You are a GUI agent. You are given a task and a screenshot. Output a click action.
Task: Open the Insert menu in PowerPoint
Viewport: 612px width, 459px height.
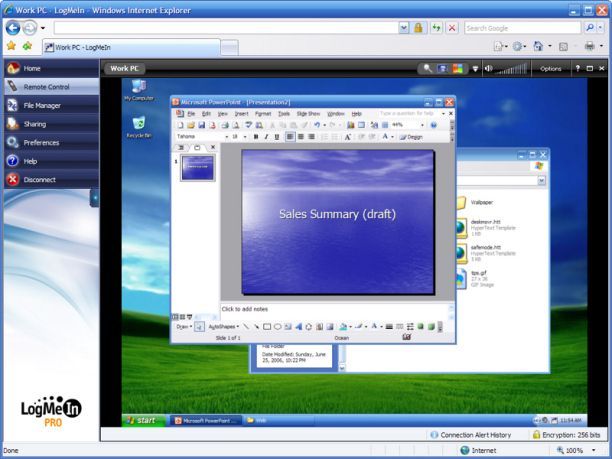(x=241, y=114)
